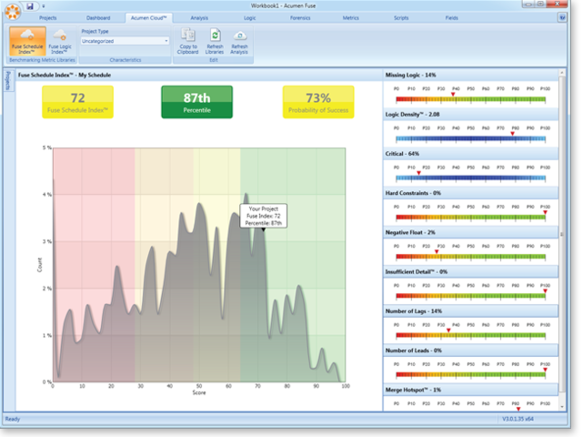
Task: Open the quick access toolbar dropdown arrow
Action: tap(43, 6)
